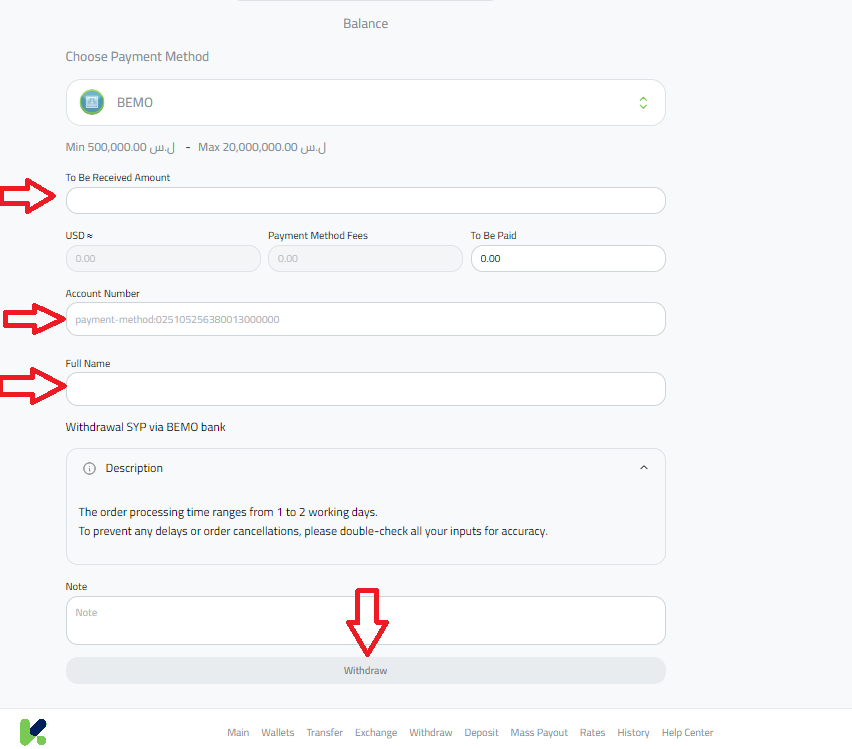Check current Rates via the footer link
Image resolution: width=852 pixels, height=749 pixels.
[x=592, y=732]
